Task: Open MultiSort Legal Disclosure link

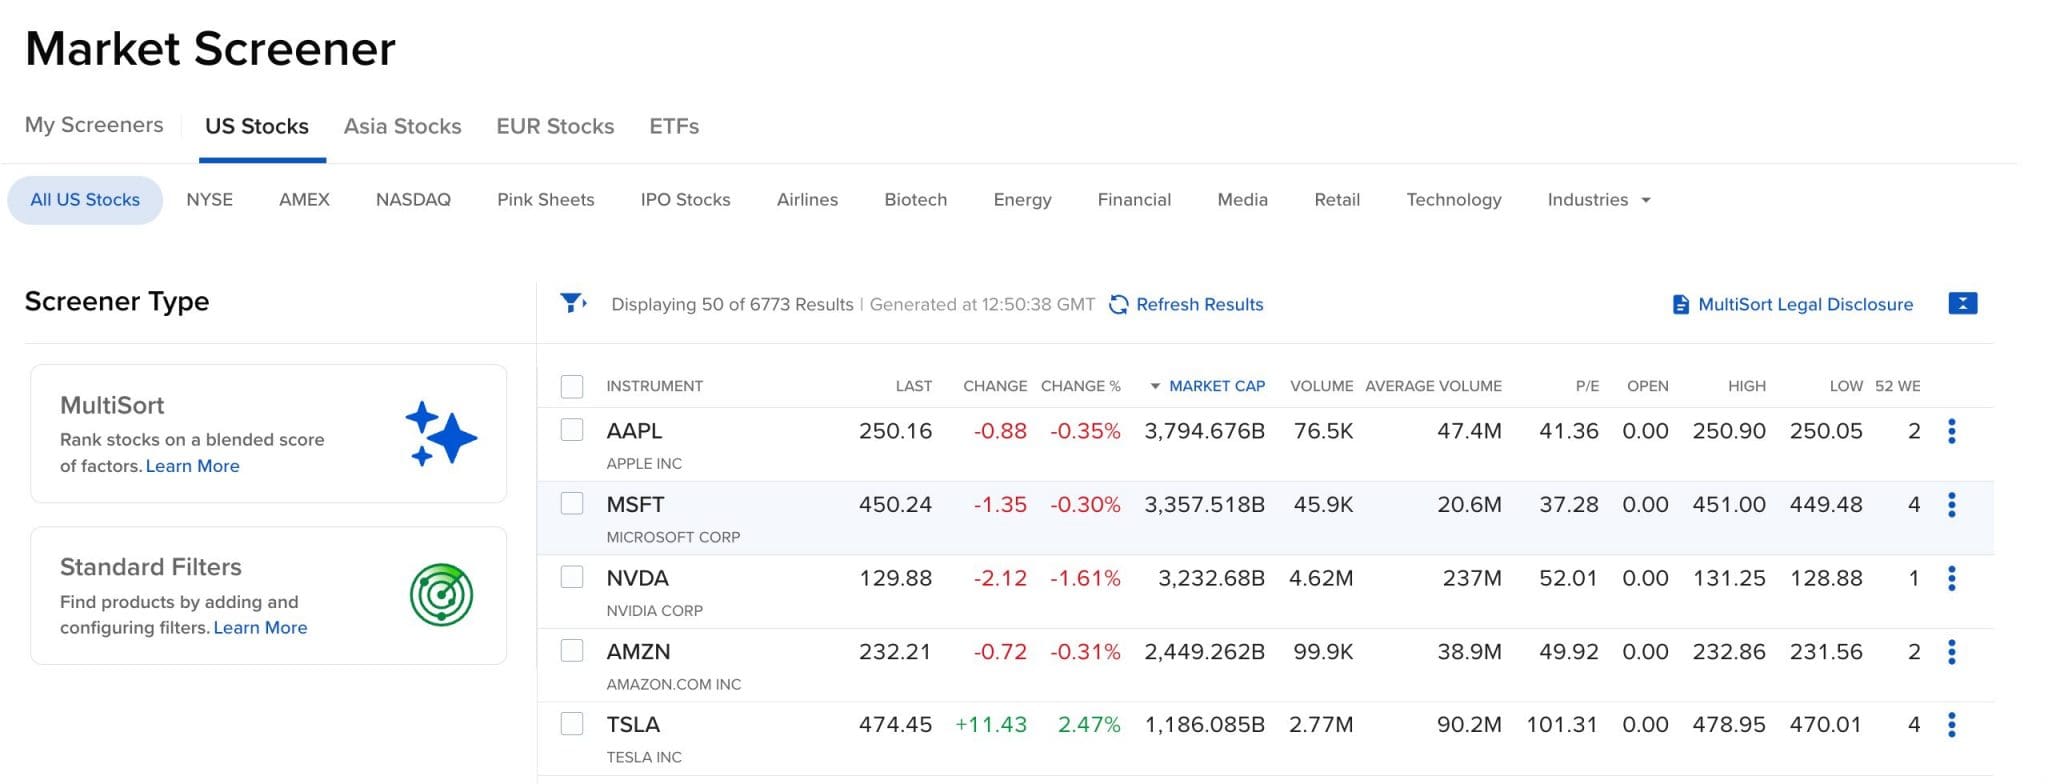Action: [x=1805, y=305]
